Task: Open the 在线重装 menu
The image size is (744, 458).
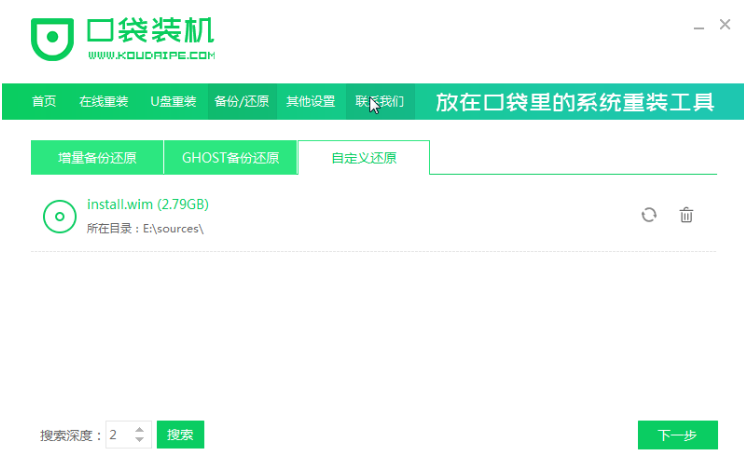Action: tap(104, 102)
